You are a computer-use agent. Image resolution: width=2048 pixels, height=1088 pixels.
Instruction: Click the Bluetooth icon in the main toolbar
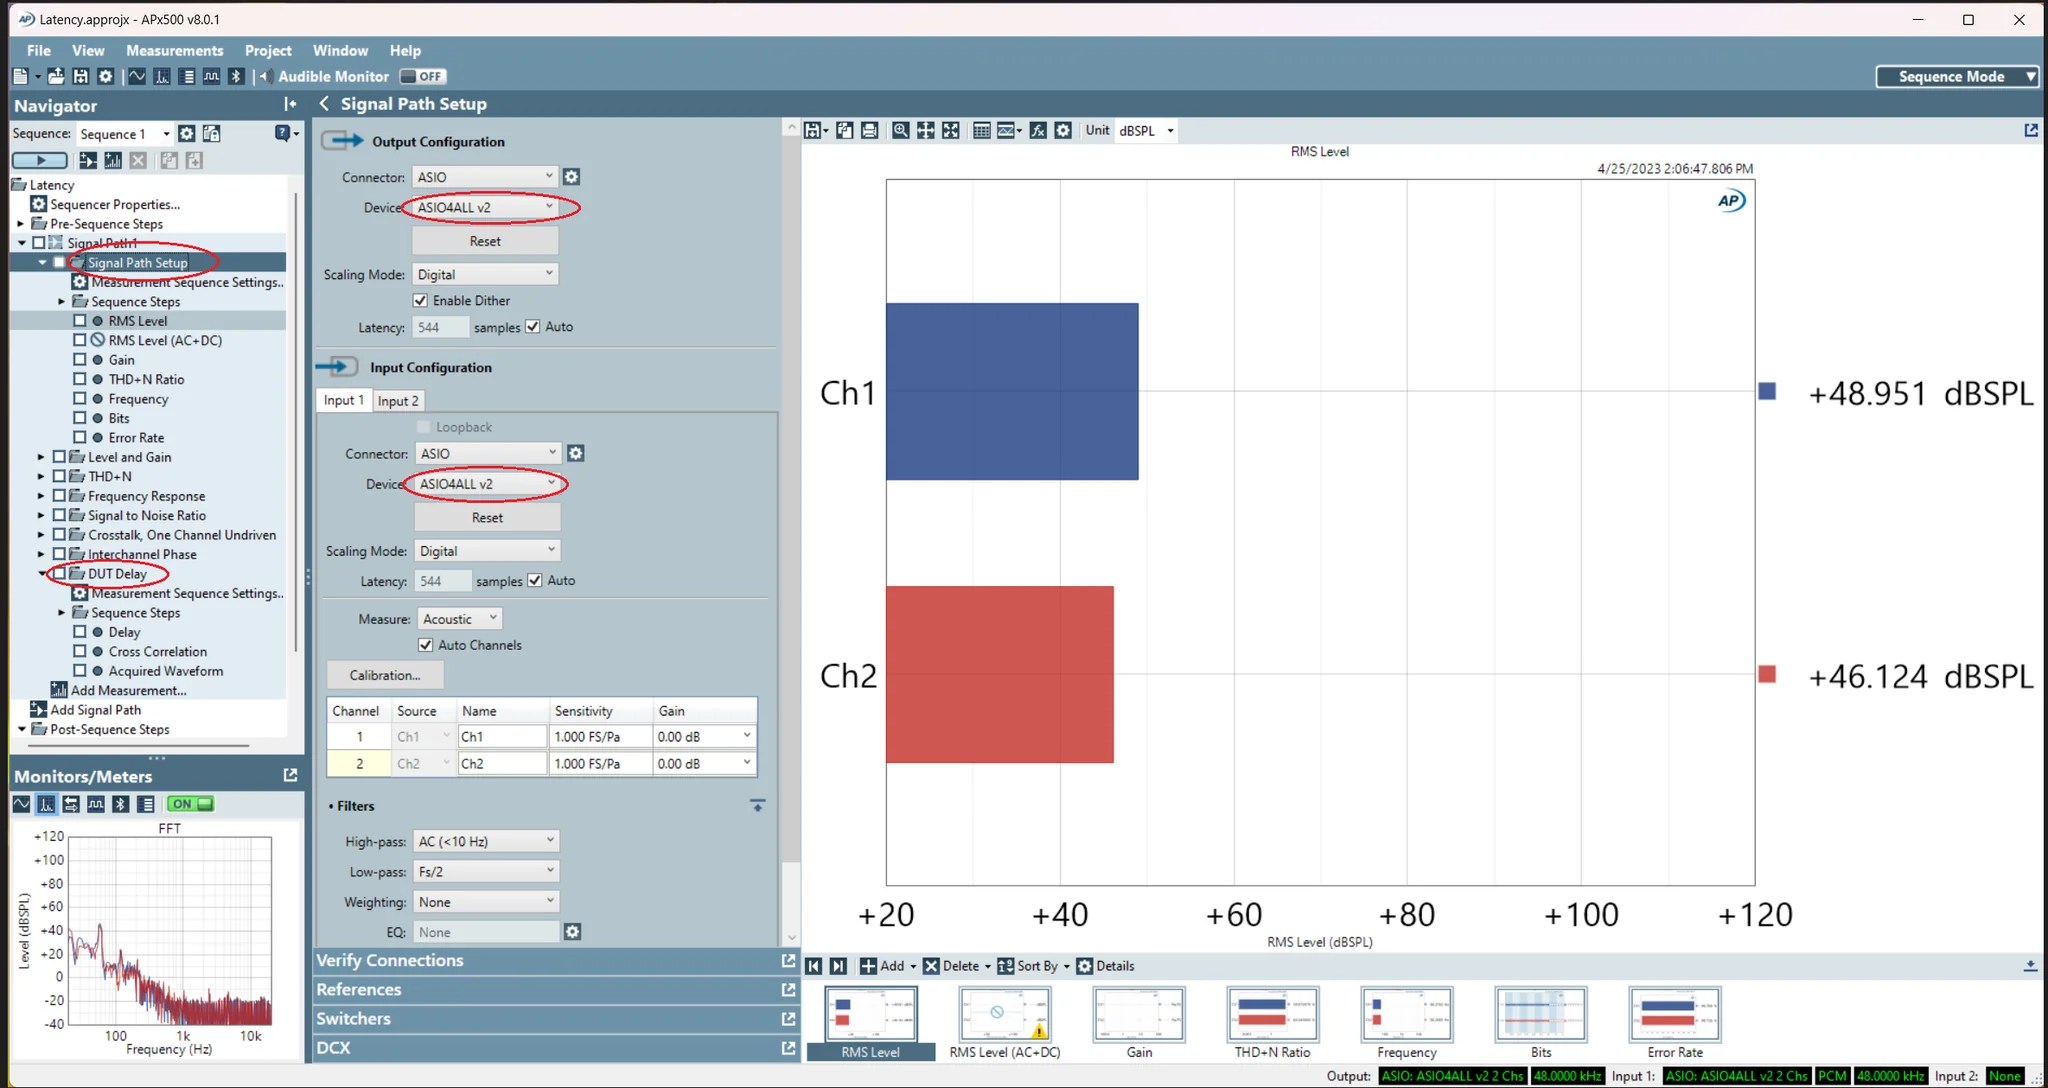click(x=236, y=76)
